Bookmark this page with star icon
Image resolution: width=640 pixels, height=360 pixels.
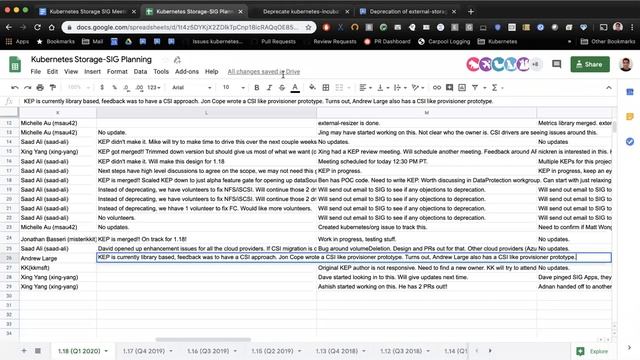point(308,27)
